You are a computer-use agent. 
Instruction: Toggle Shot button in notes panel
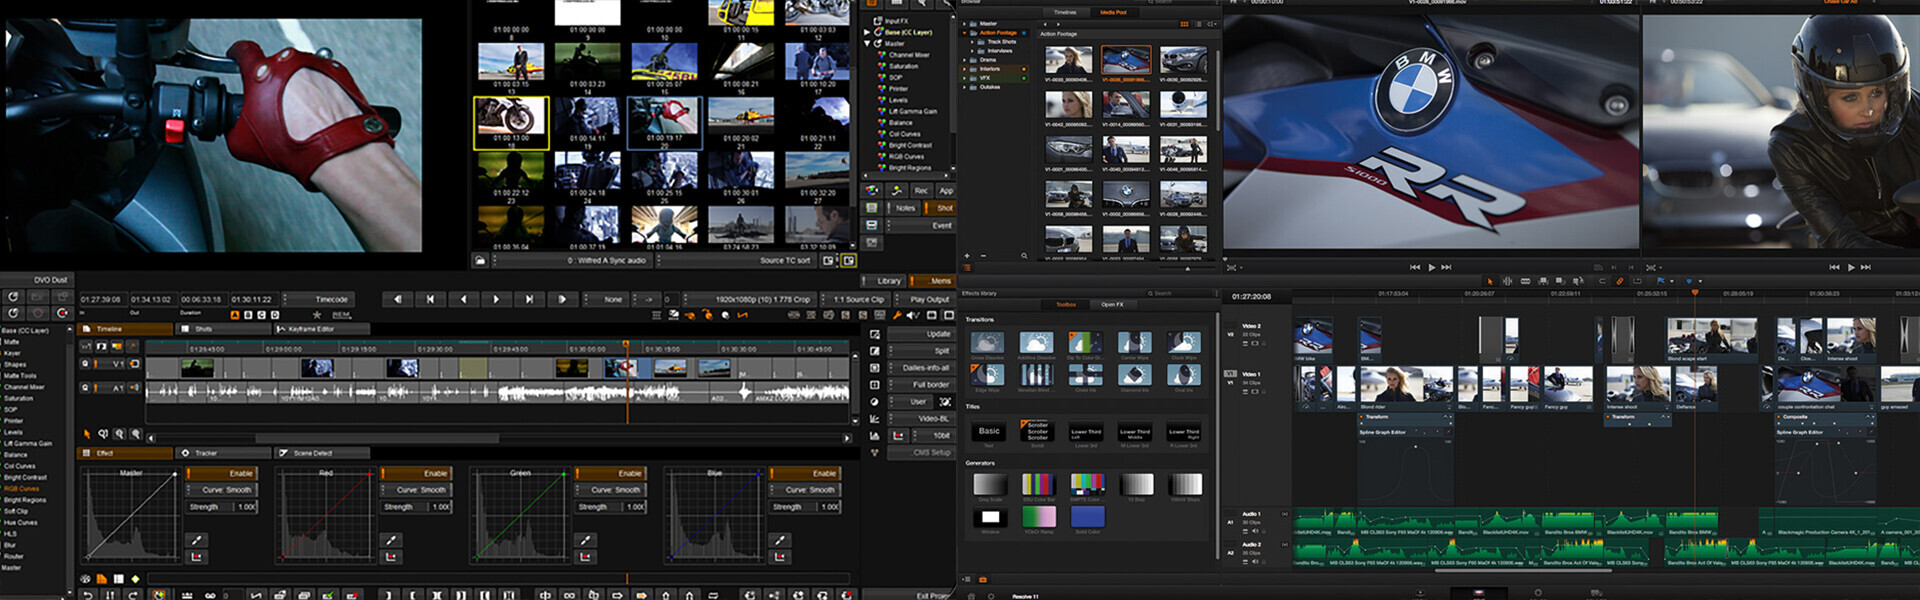[940, 208]
